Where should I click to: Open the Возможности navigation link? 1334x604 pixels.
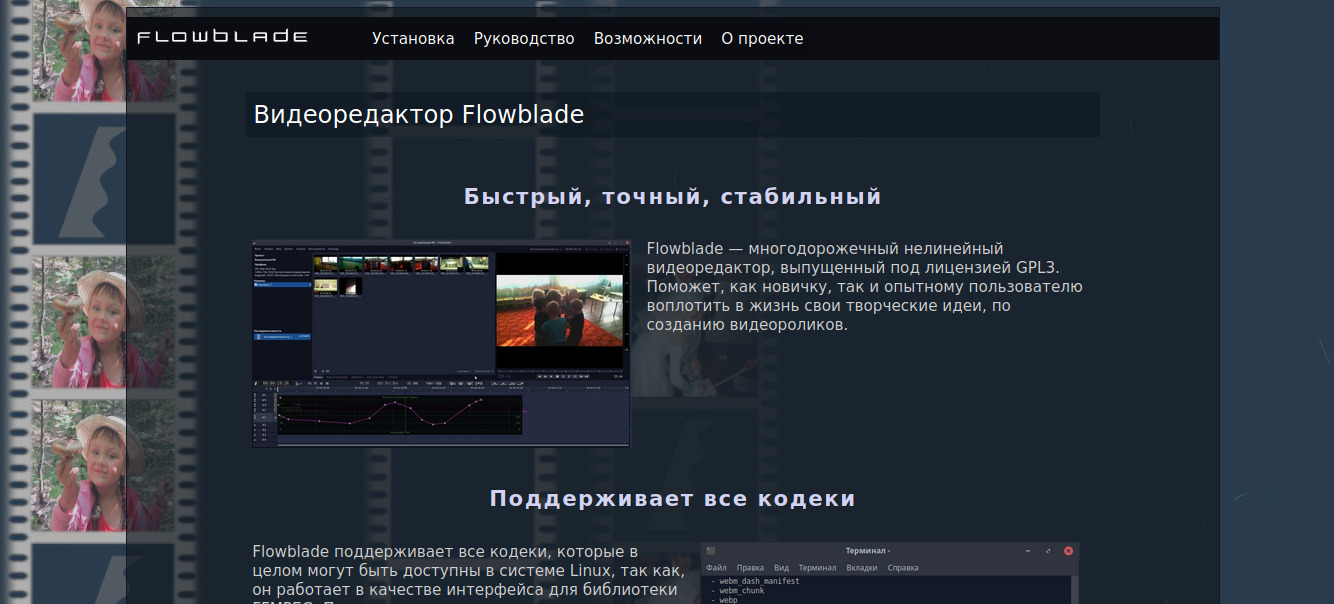[x=648, y=39]
